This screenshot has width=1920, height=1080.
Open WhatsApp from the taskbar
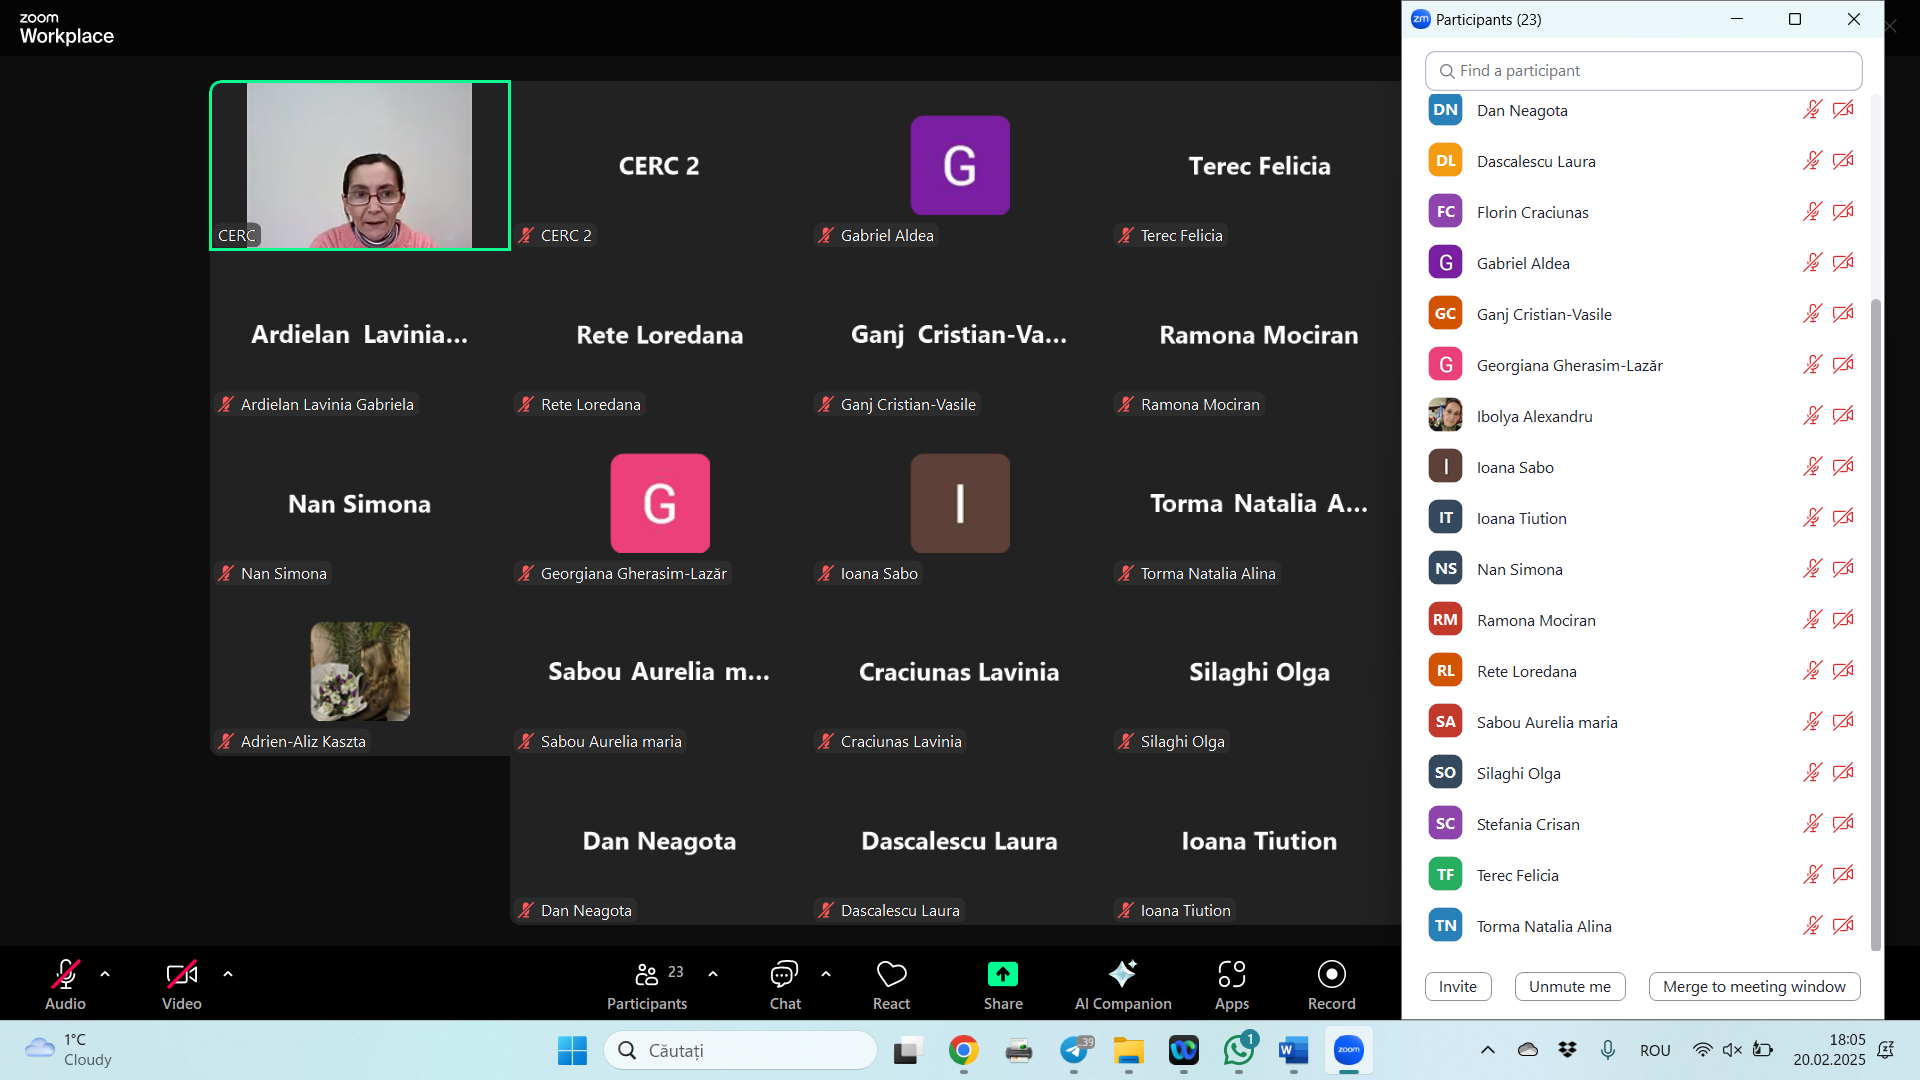coord(1239,1050)
